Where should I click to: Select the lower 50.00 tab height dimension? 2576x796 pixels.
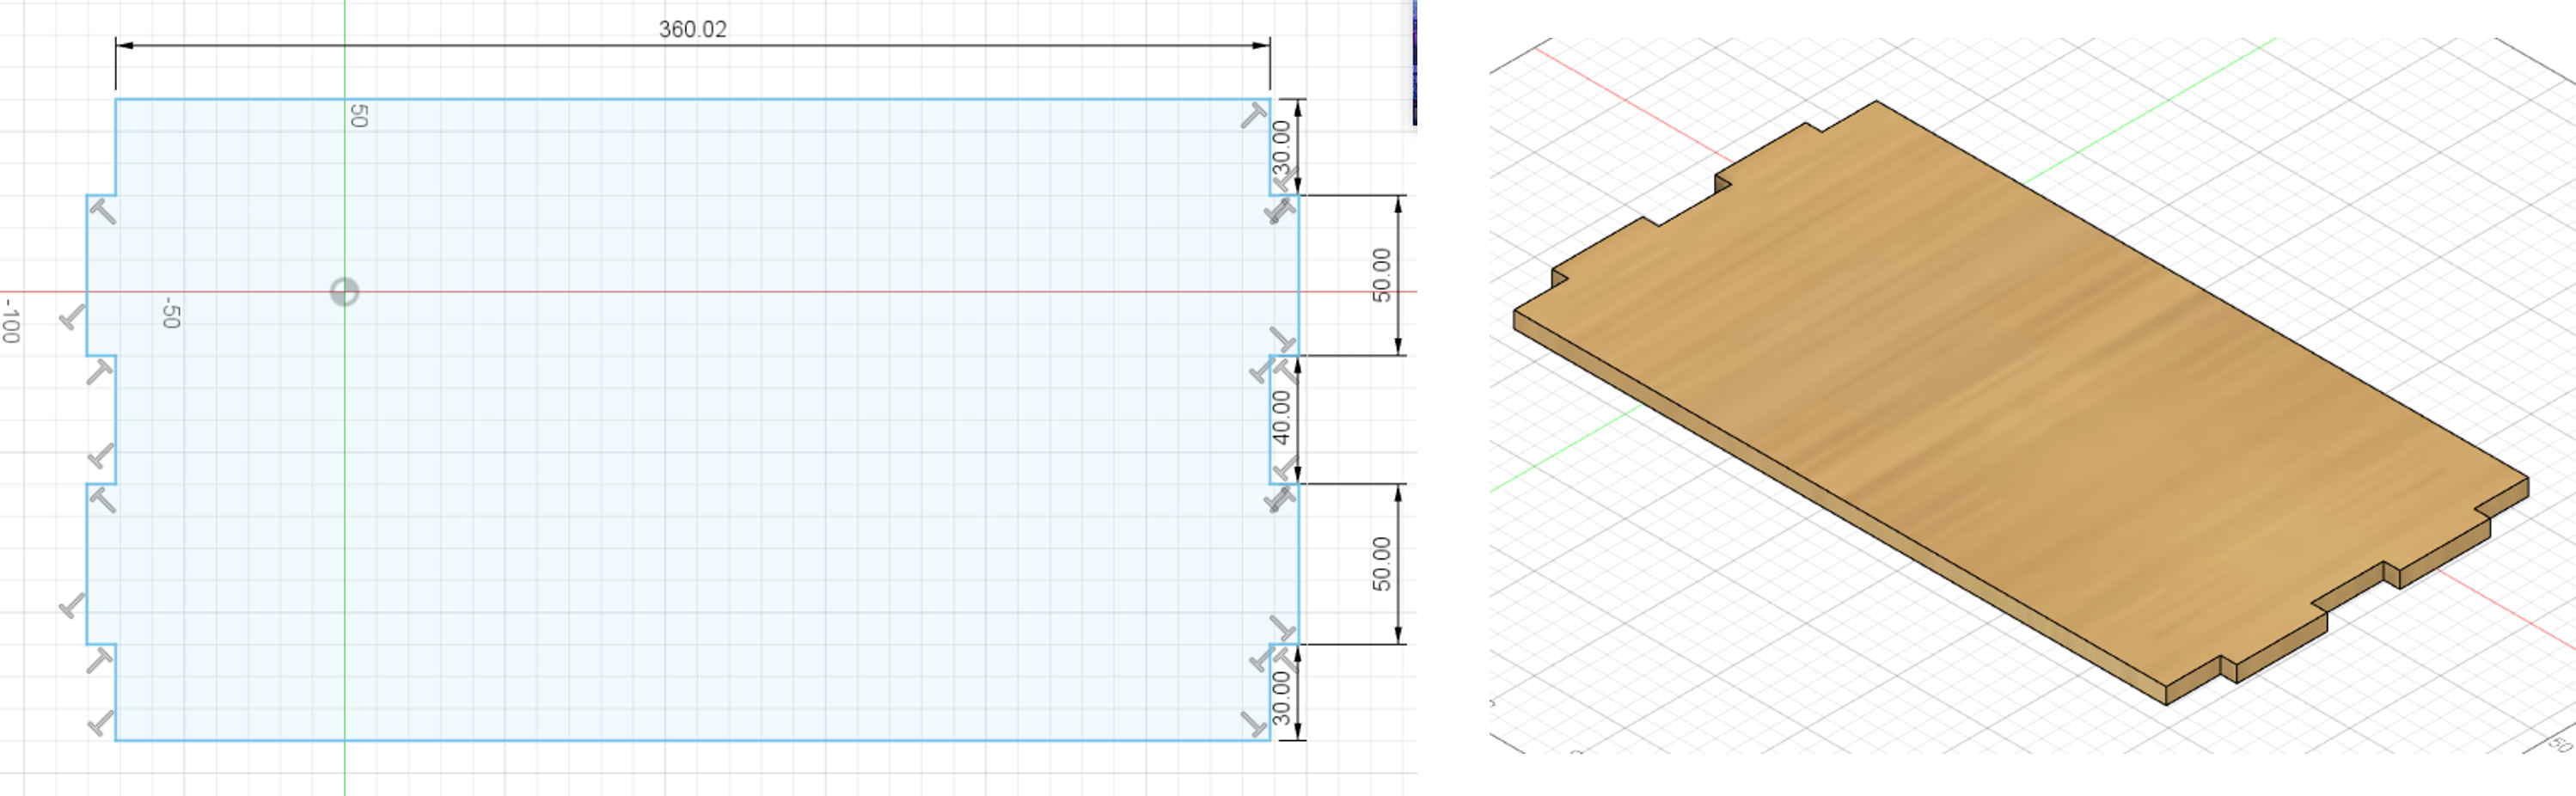click(1381, 564)
